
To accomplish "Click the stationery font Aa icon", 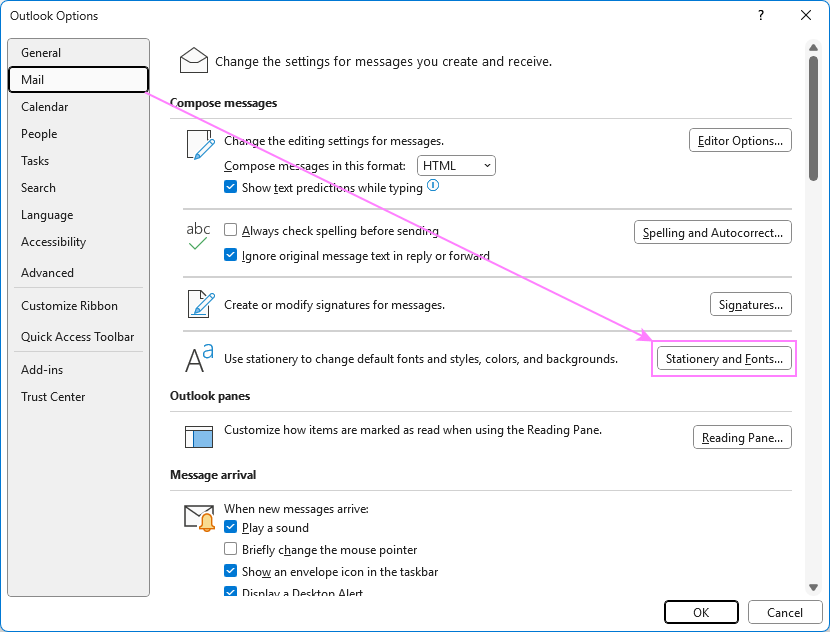I will 199,358.
